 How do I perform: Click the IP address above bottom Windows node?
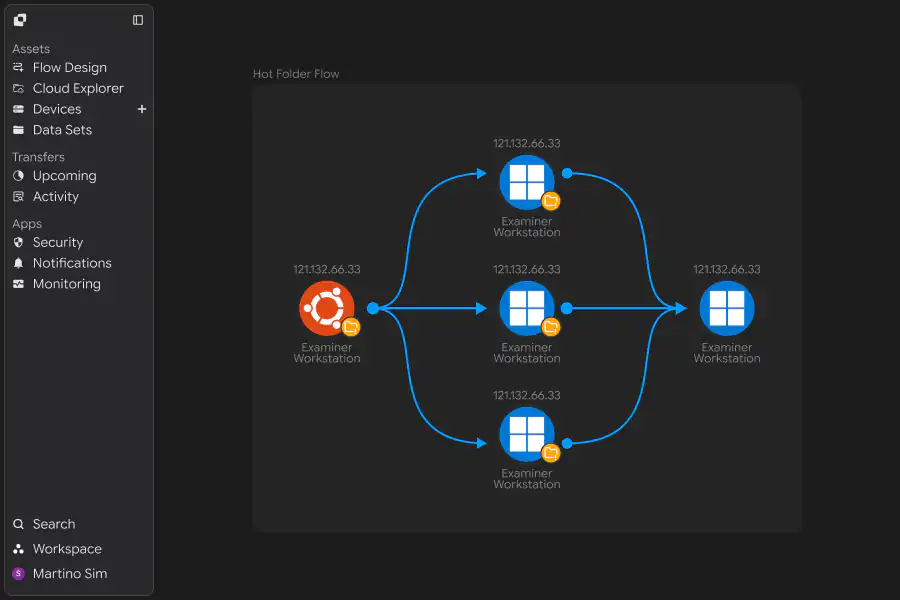point(527,396)
